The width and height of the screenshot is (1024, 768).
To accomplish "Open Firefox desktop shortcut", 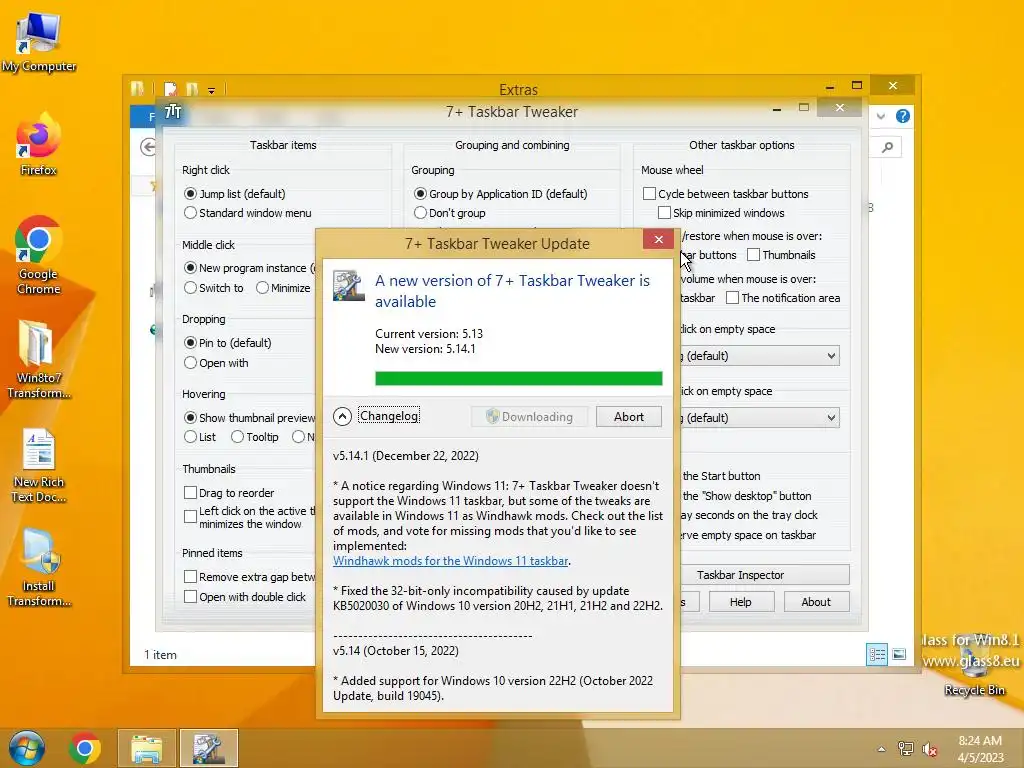I will [39, 145].
